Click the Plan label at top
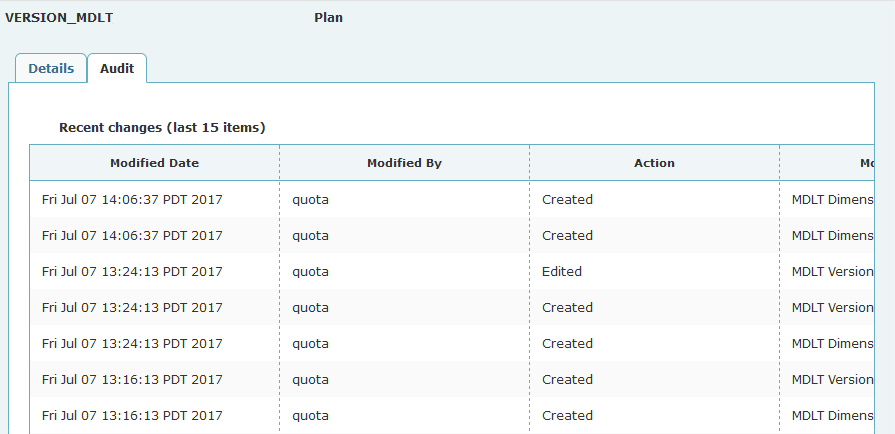The width and height of the screenshot is (895, 434). pyautogui.click(x=328, y=17)
